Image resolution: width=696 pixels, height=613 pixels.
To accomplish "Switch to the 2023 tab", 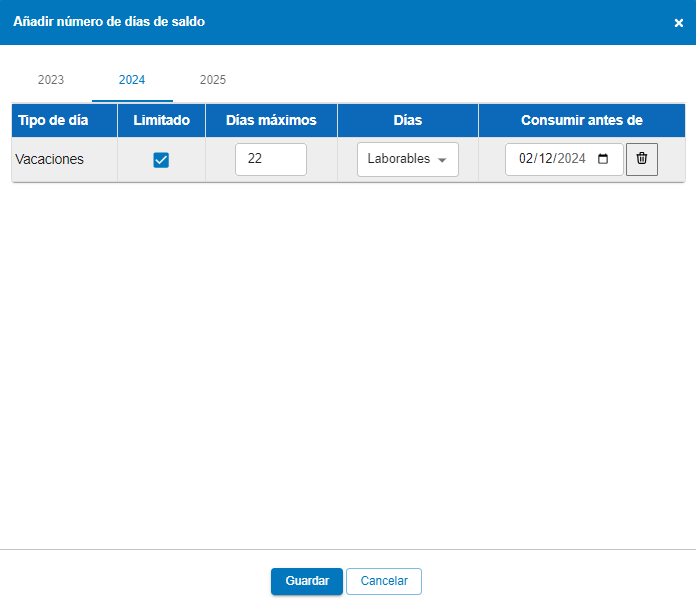I will pyautogui.click(x=51, y=80).
